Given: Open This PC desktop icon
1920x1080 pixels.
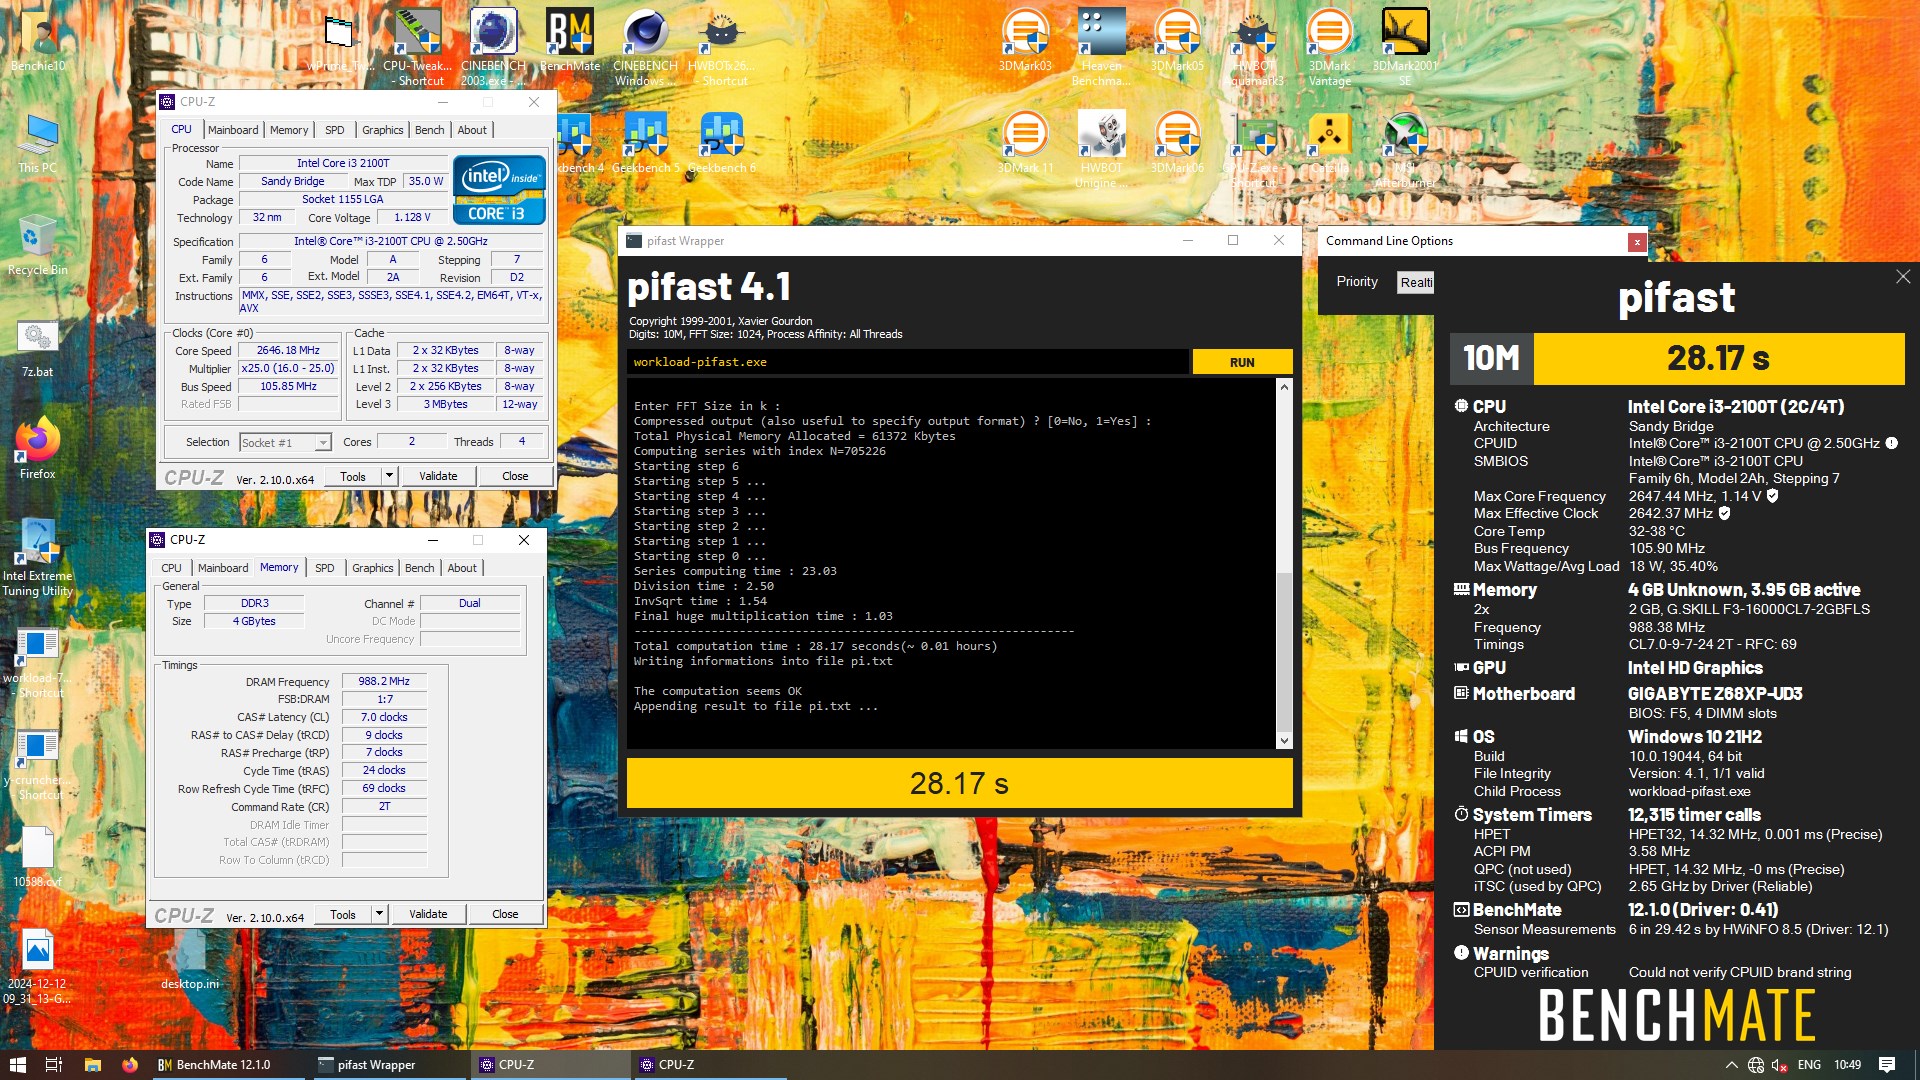Looking at the screenshot, I should click(x=38, y=142).
